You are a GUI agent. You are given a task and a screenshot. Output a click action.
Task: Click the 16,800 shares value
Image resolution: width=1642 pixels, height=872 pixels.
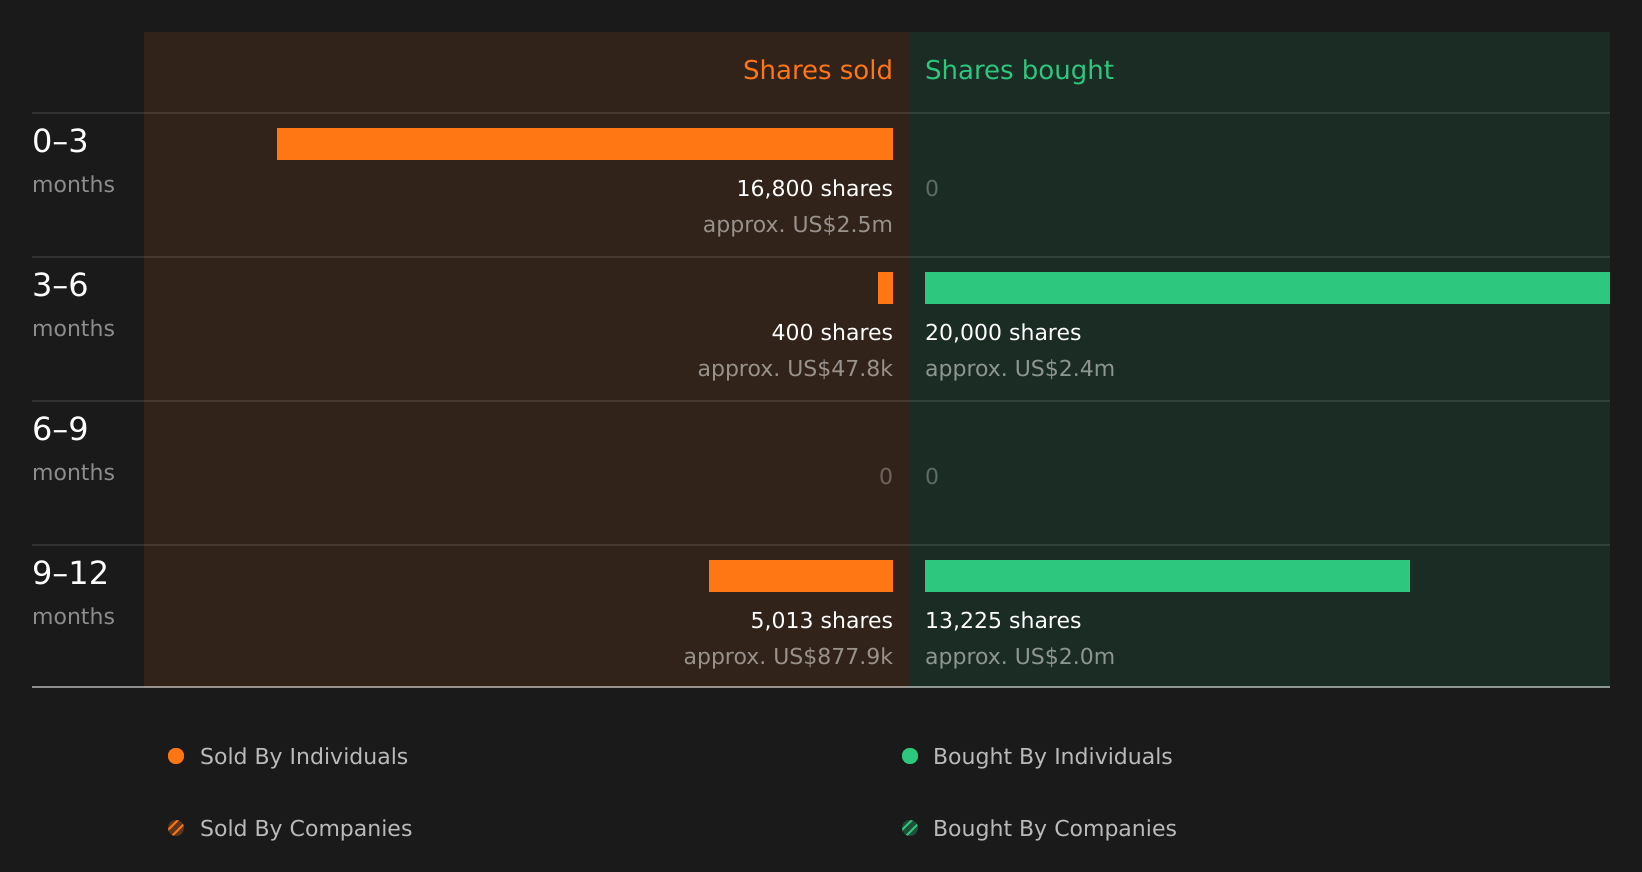point(814,189)
